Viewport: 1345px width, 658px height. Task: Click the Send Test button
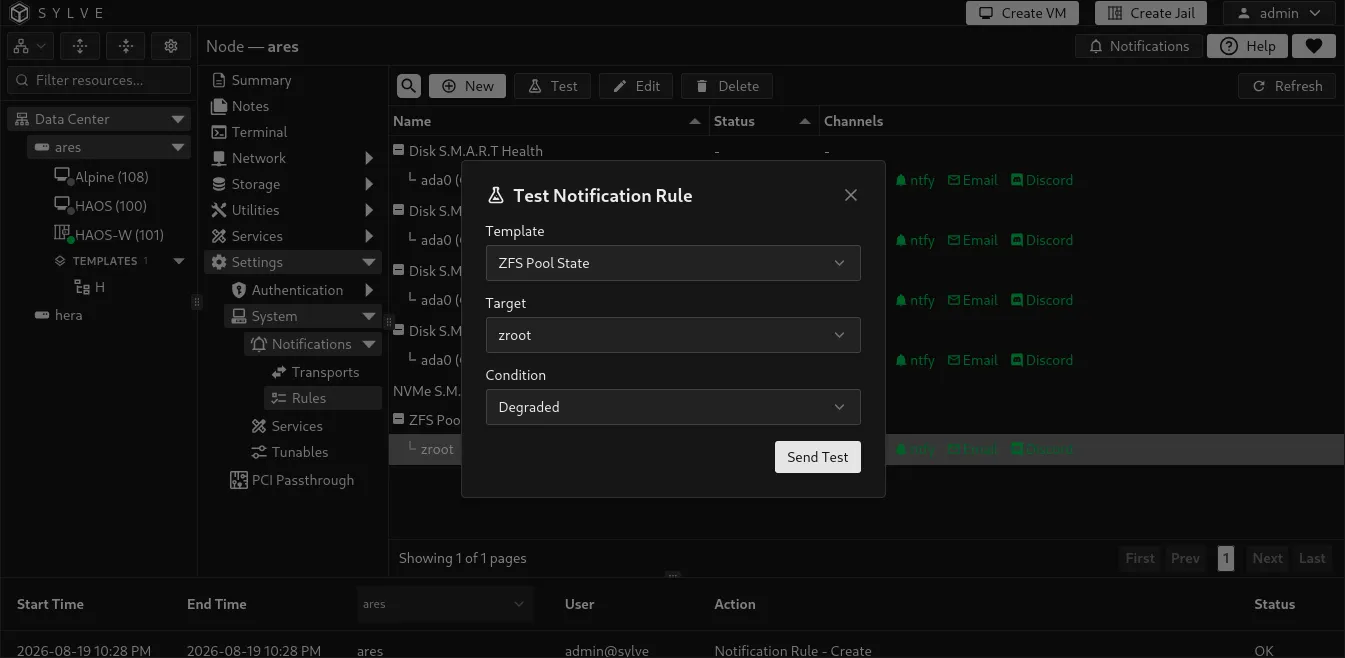pyautogui.click(x=817, y=457)
